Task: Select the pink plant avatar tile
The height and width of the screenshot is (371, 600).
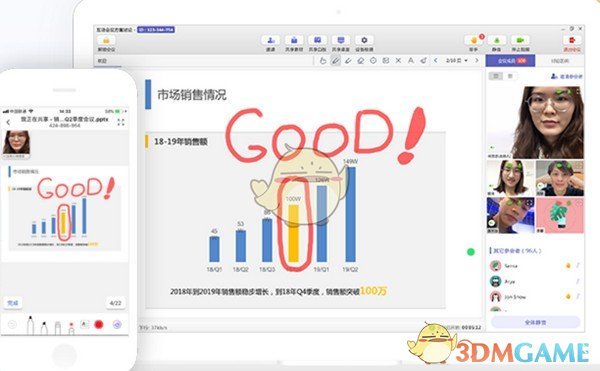Action: 560,215
